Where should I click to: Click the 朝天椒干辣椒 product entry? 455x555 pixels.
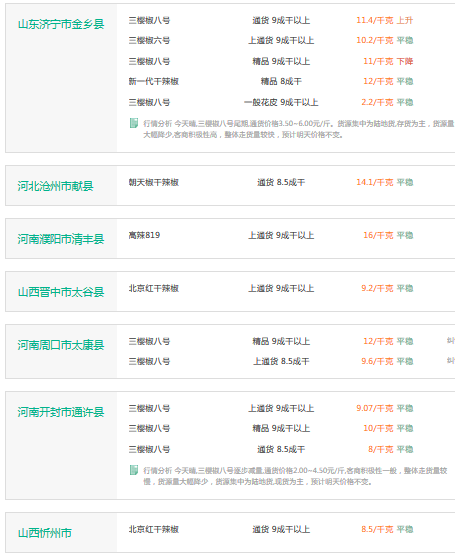(154, 182)
